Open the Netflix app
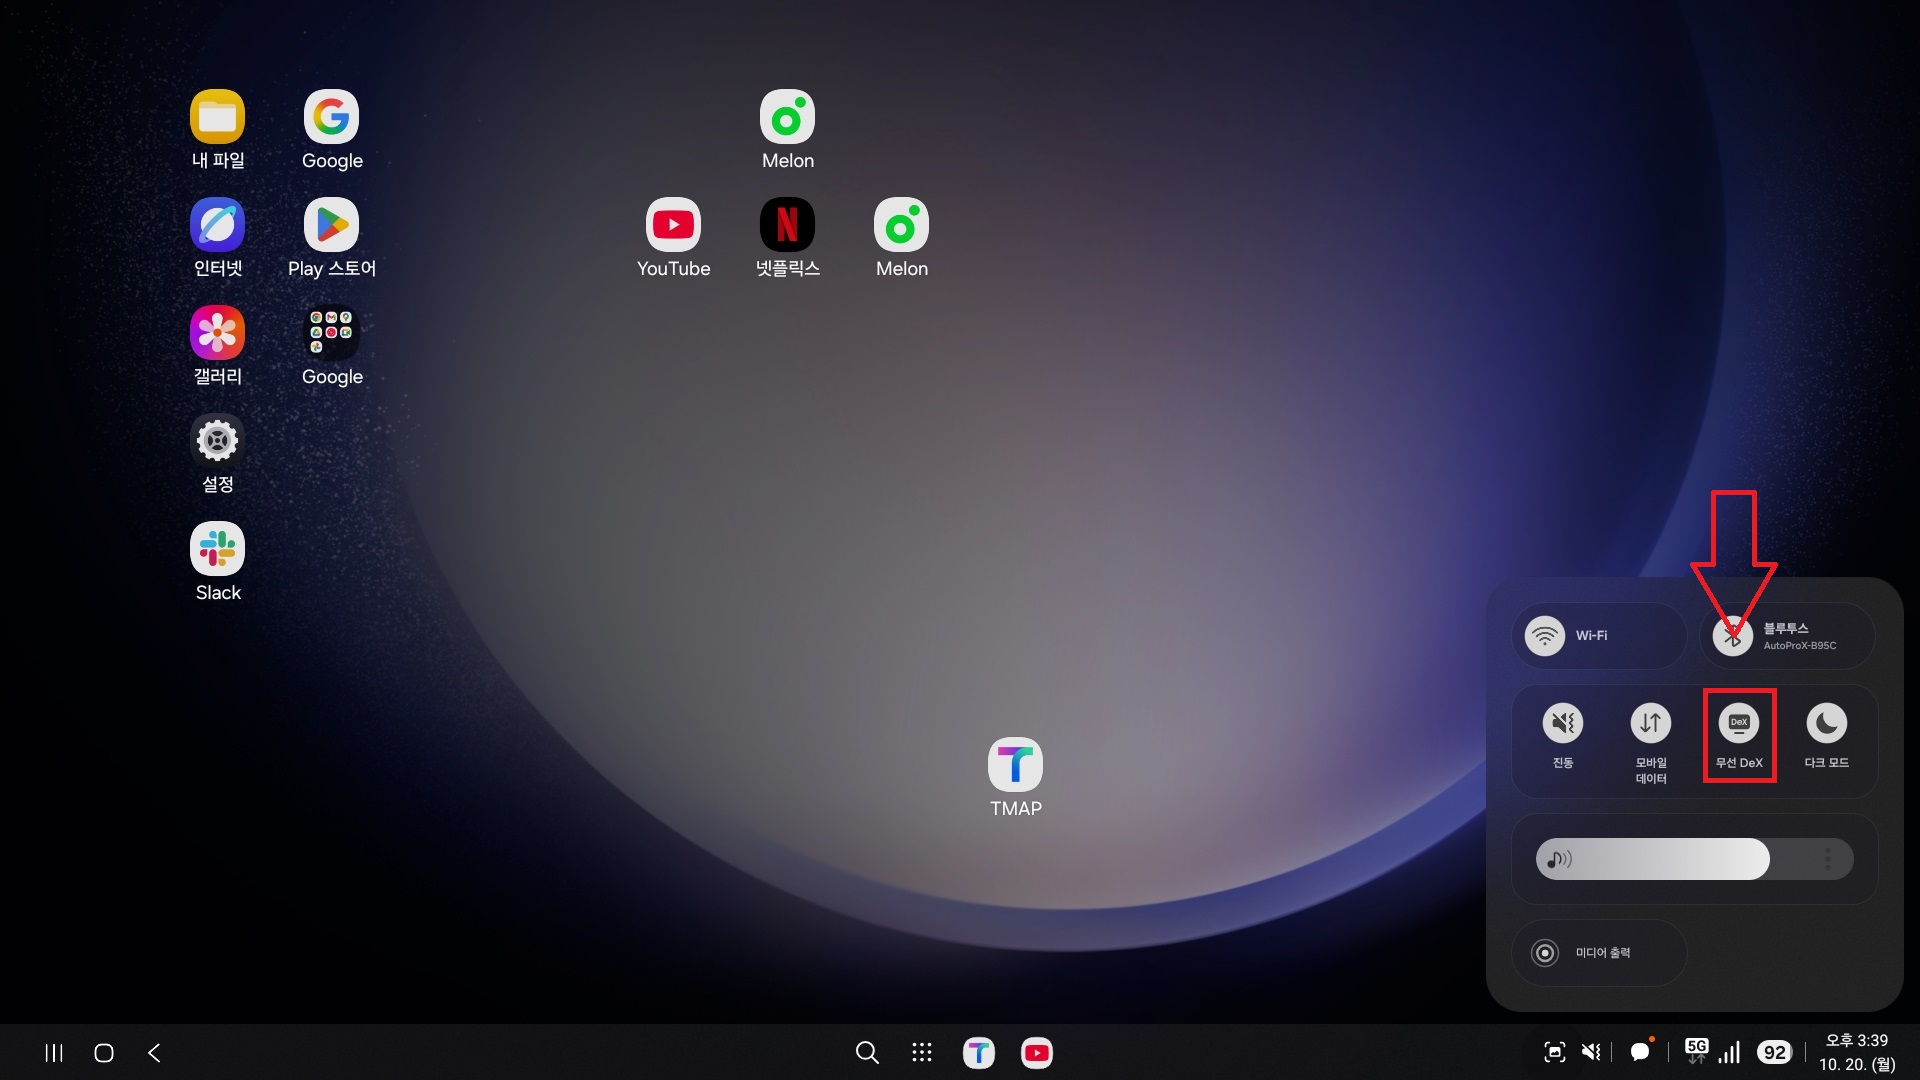 787,225
